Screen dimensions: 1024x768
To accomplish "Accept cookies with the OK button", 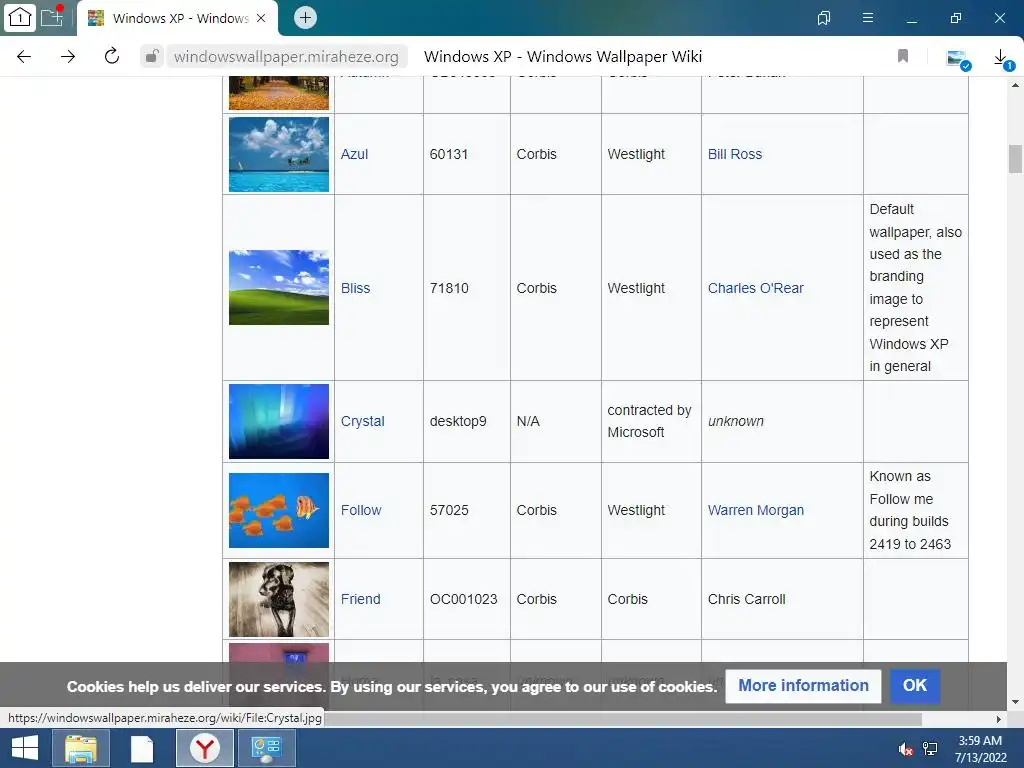I will 914,686.
